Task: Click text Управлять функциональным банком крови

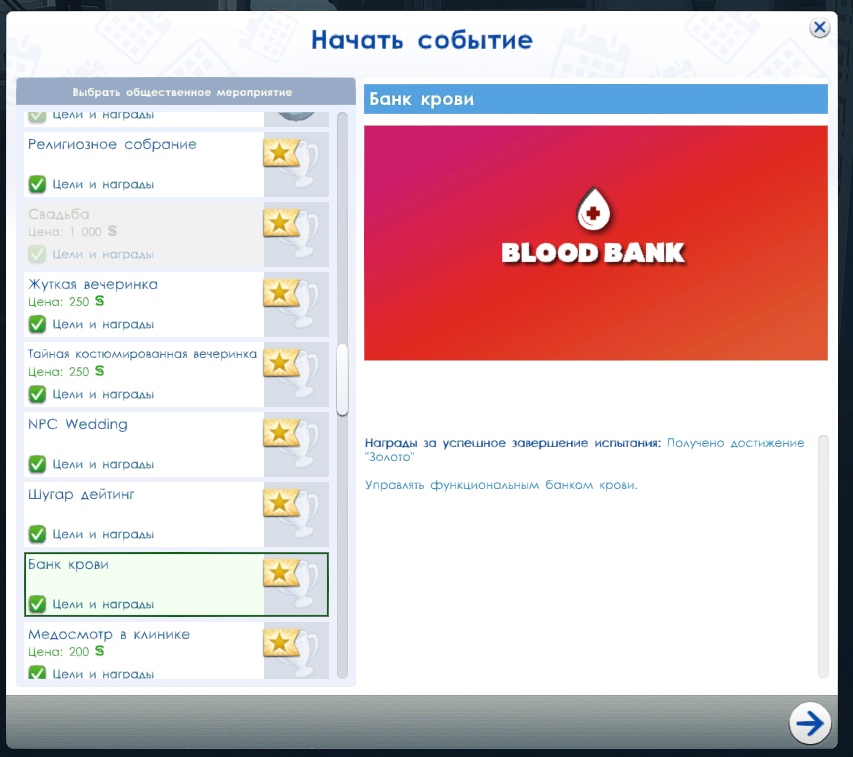Action: (x=501, y=485)
